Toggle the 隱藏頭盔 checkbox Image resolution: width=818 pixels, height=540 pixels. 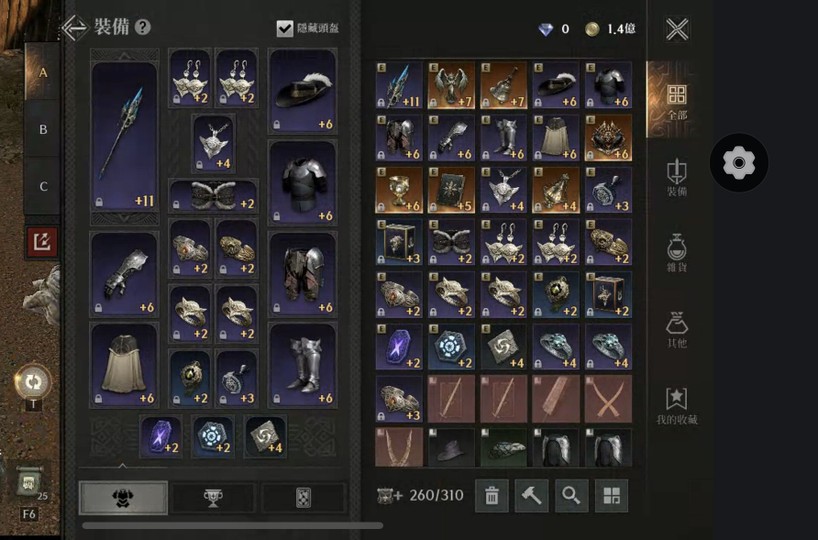[x=285, y=28]
